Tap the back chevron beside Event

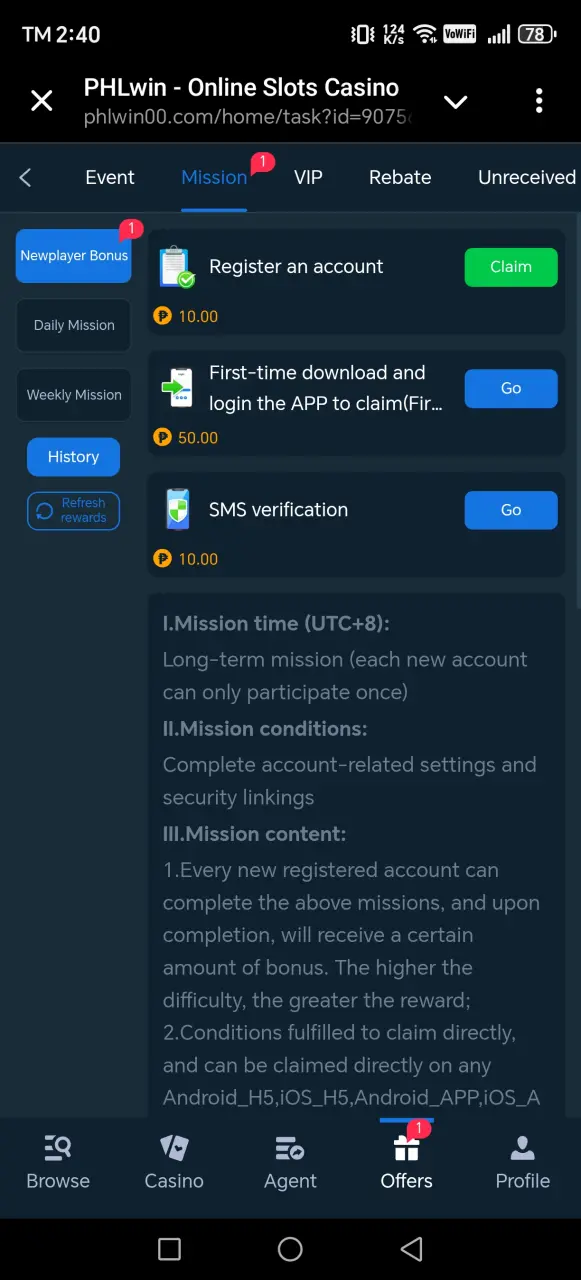pos(25,177)
